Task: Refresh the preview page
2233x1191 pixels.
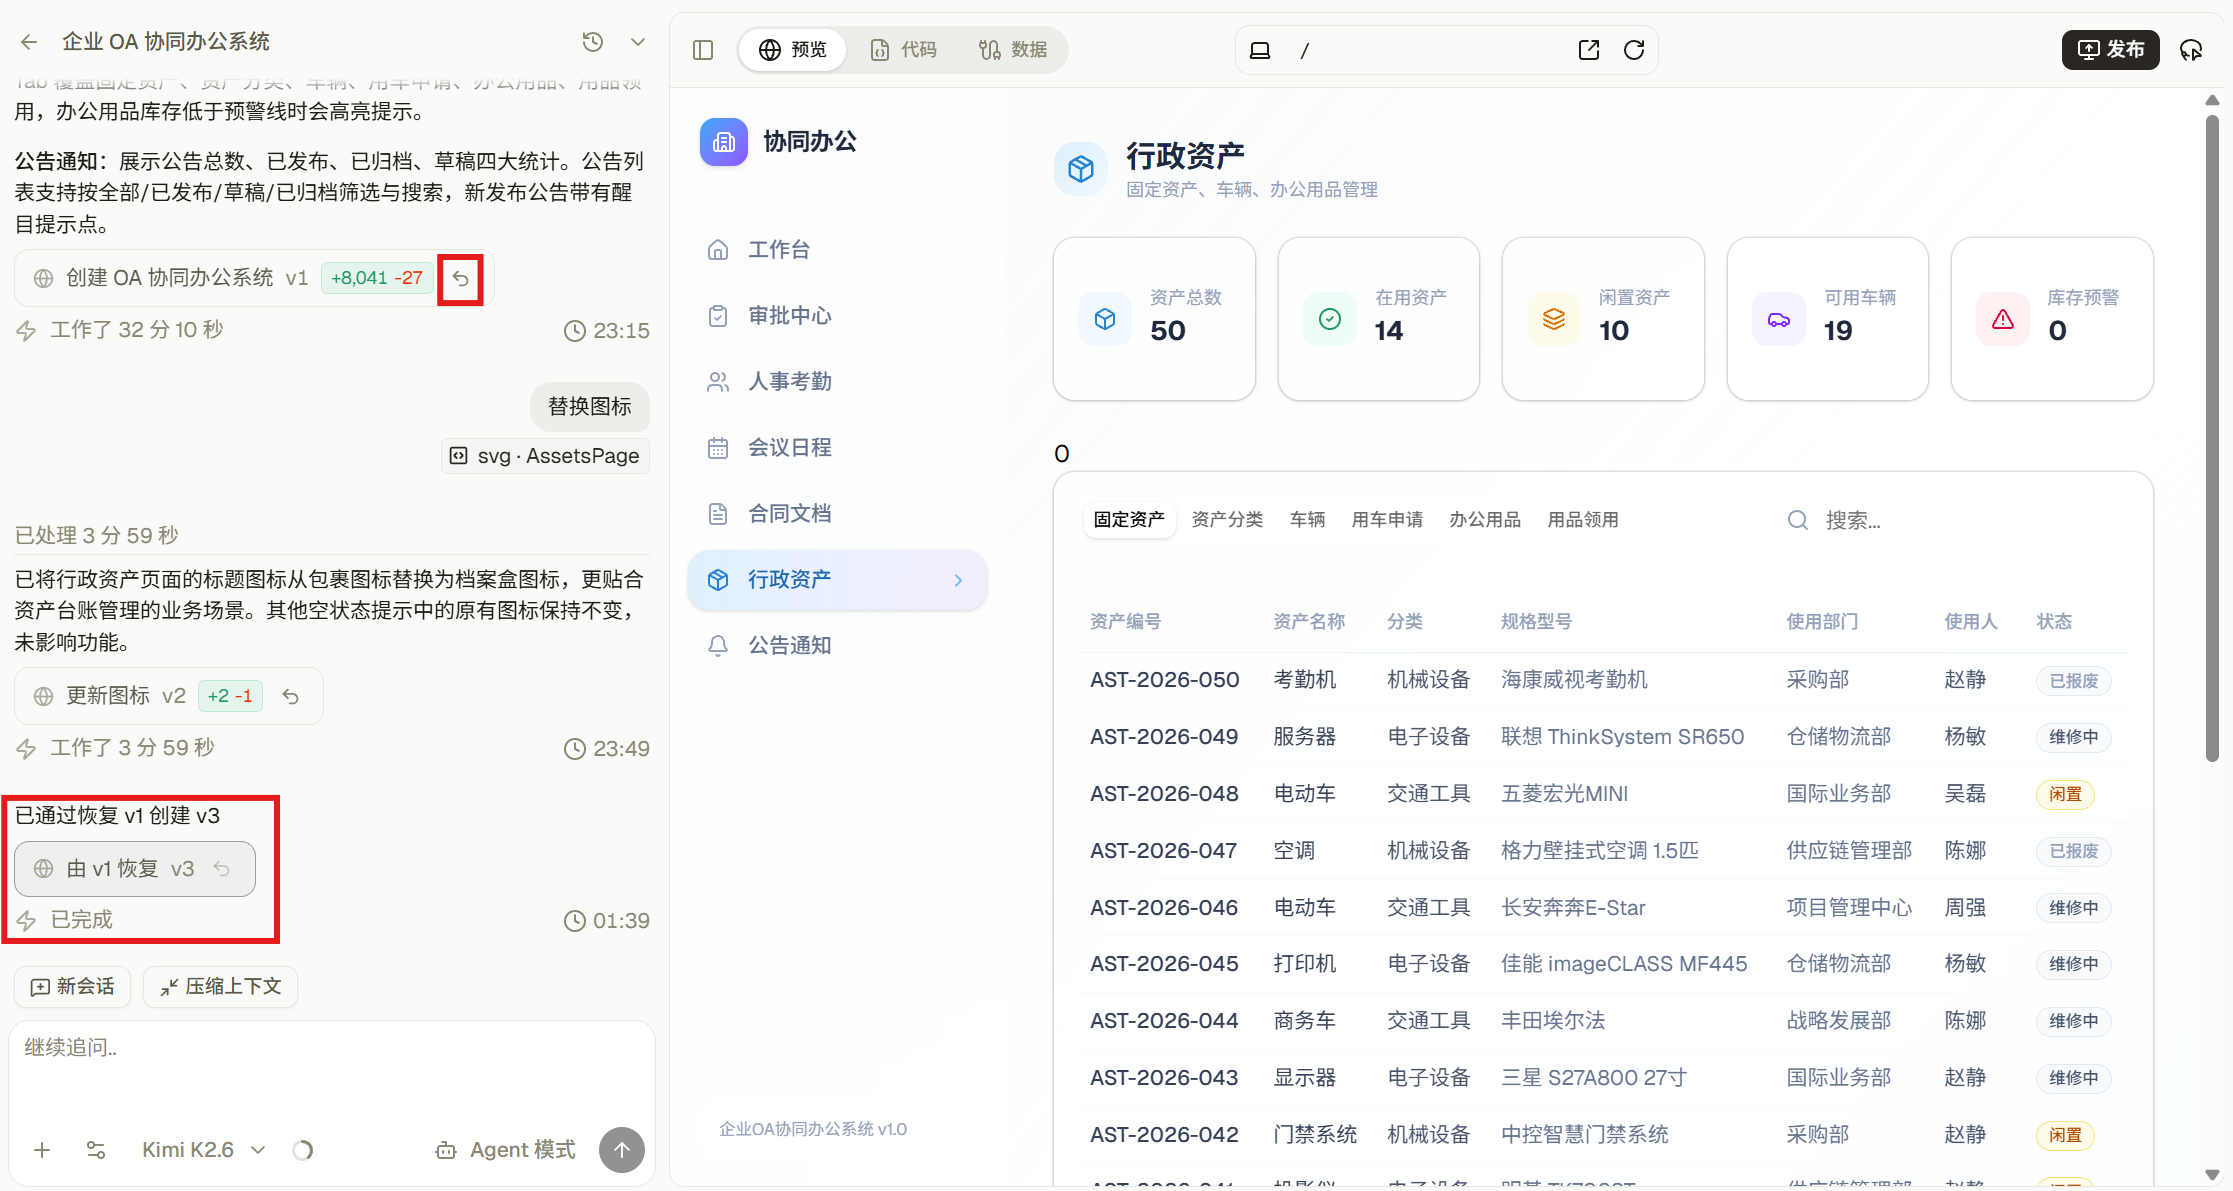Action: pos(1634,50)
